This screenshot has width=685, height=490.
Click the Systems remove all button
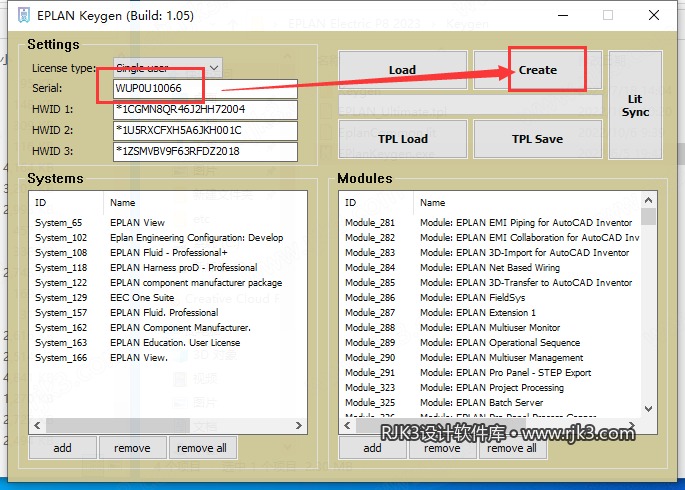tap(202, 448)
